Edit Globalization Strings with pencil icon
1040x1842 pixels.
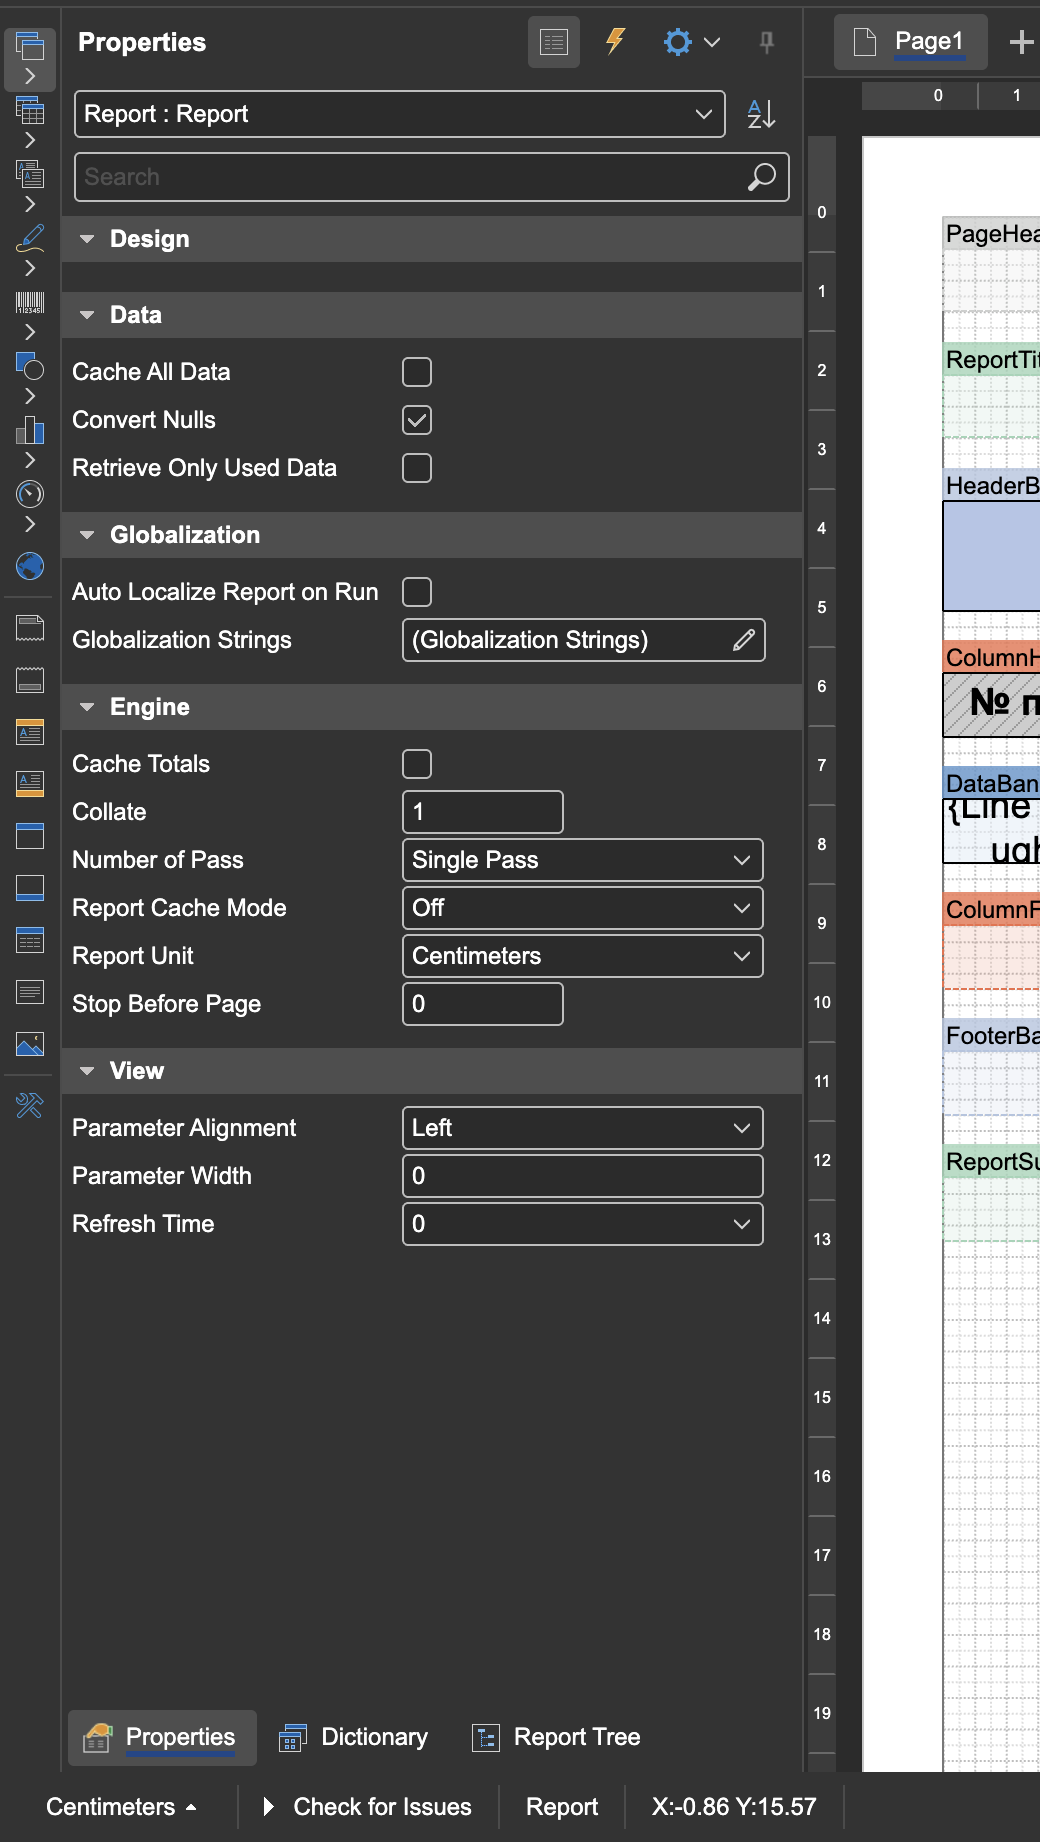[743, 640]
